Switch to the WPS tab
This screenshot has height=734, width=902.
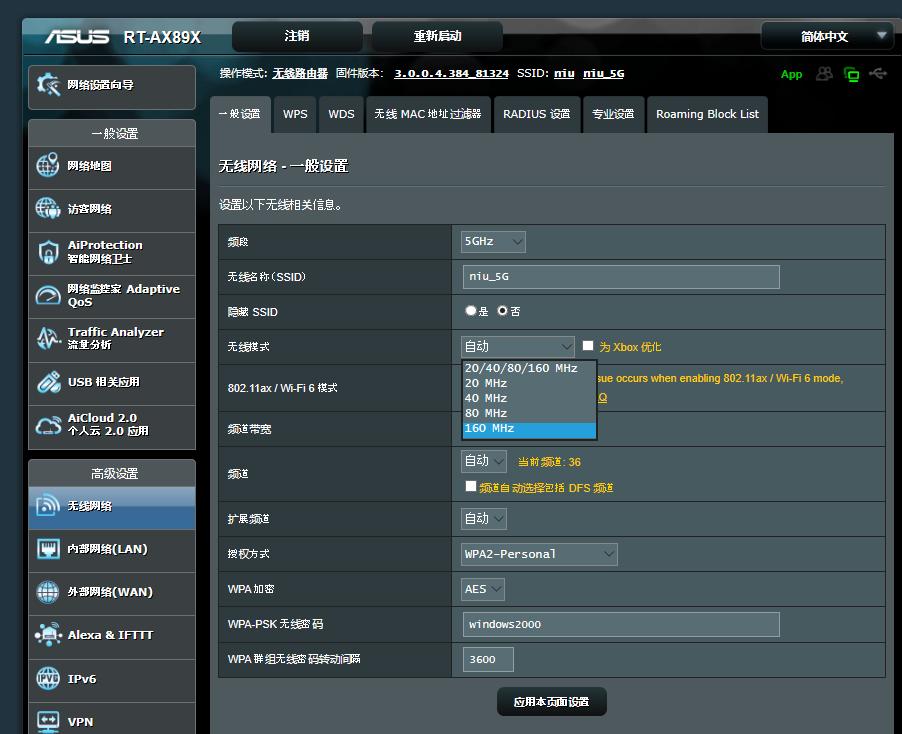[295, 114]
